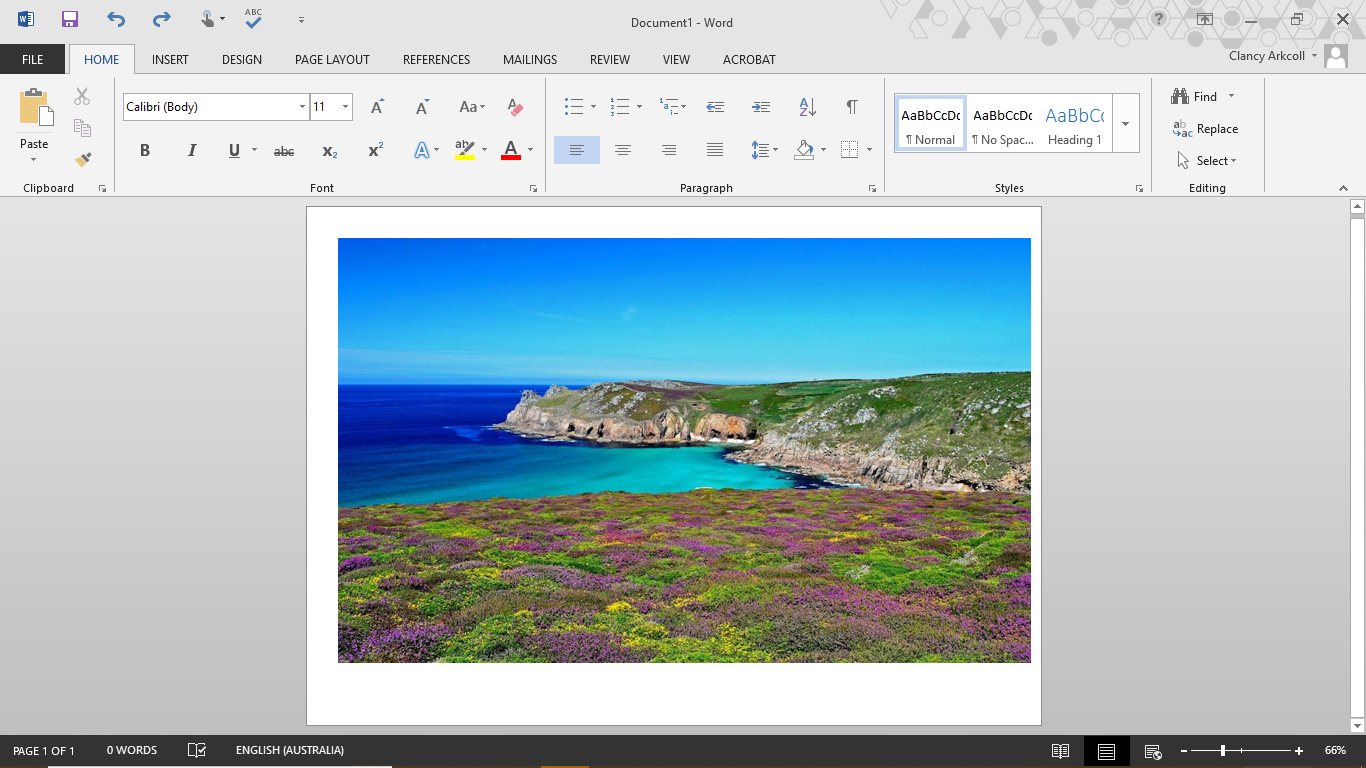
Task: Click the Replace button
Action: 1206,129
